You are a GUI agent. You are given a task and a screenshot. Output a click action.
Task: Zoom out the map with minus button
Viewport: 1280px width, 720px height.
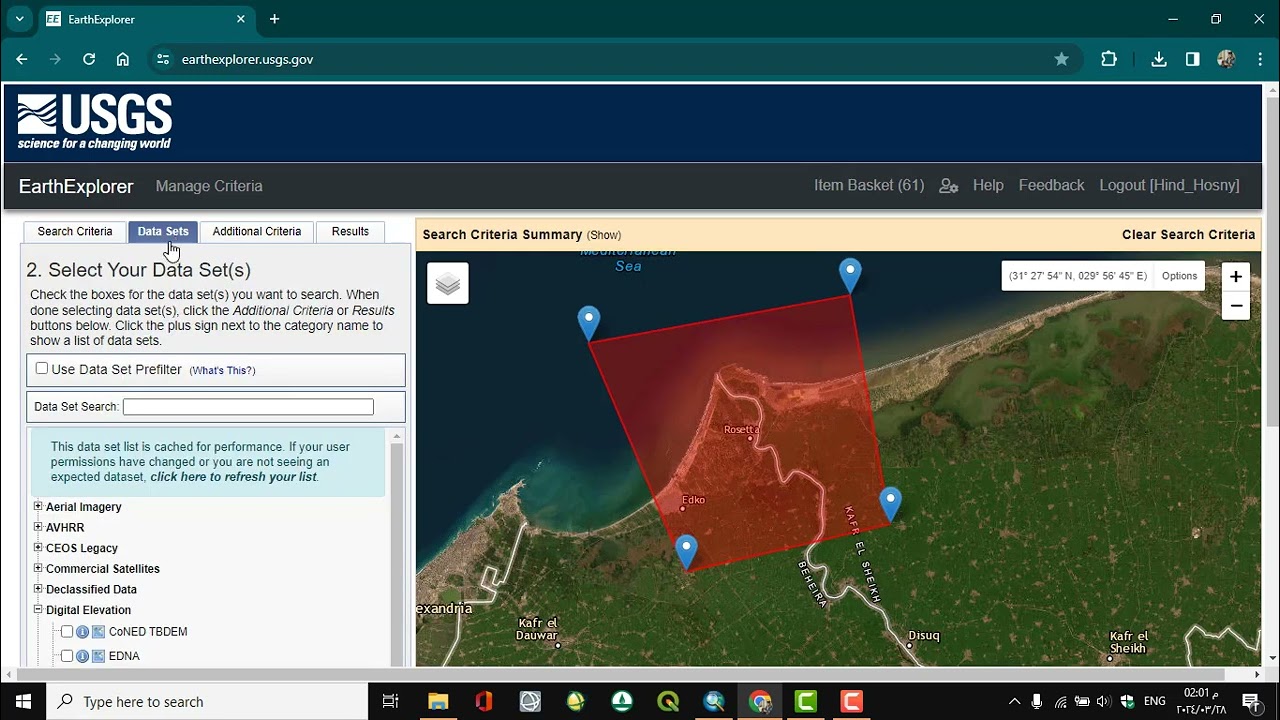[1236, 306]
